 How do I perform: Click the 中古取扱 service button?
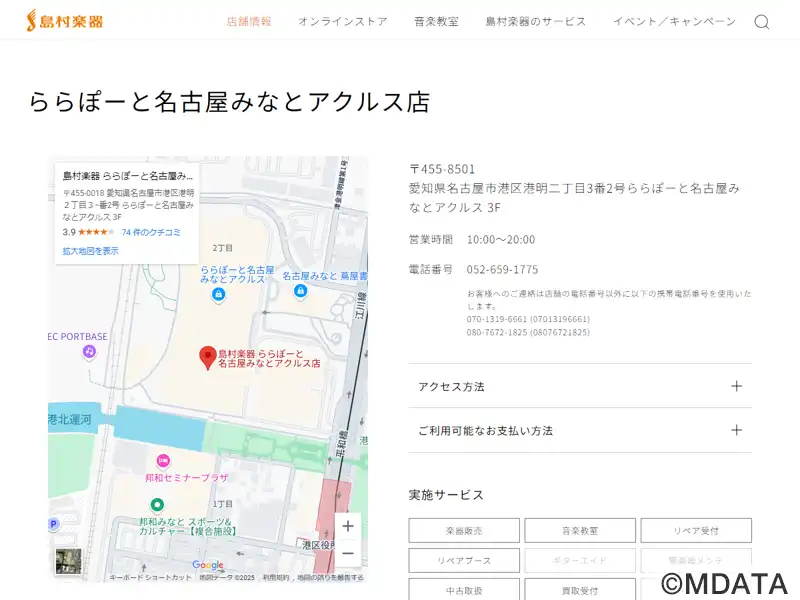464,590
